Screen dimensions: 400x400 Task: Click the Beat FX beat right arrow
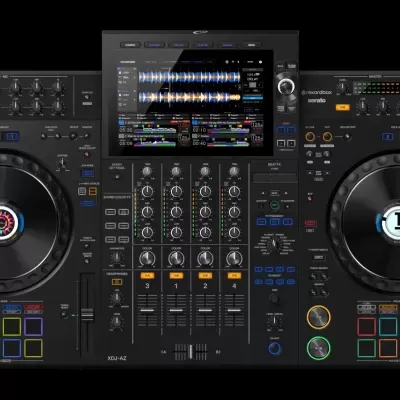click(x=286, y=193)
